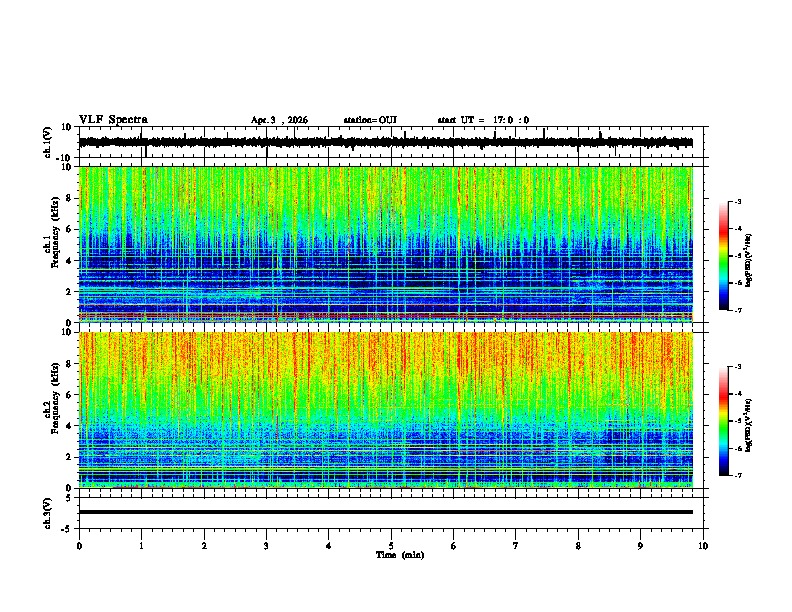Click the ch.2 spectrogram panel
The image size is (792, 612).
(386, 410)
